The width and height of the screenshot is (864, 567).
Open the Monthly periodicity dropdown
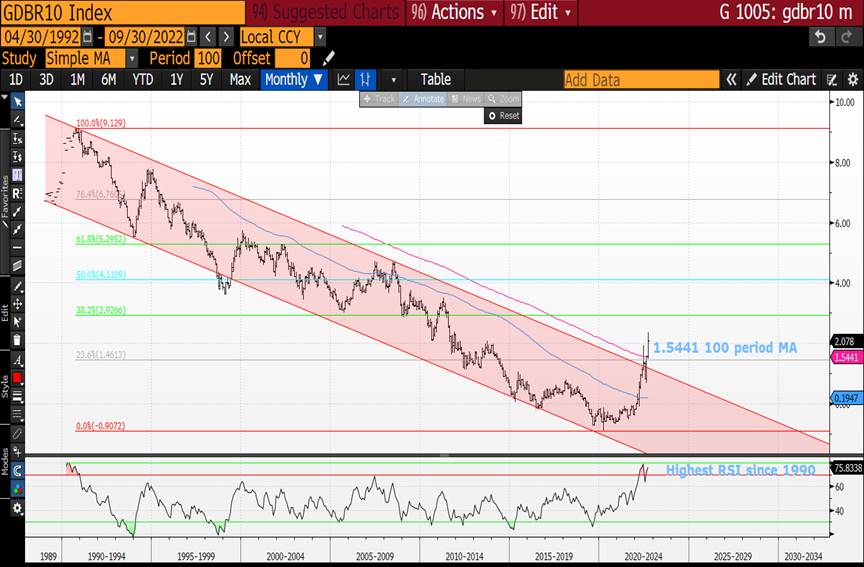click(294, 79)
